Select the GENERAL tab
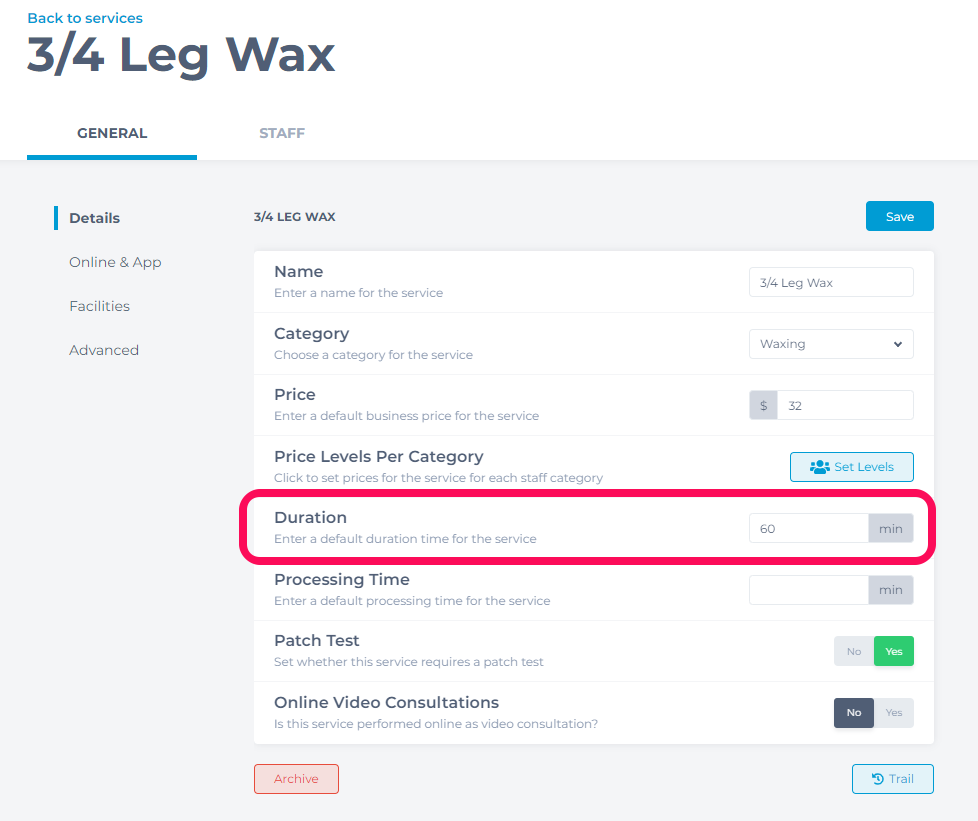The width and height of the screenshot is (978, 821). pos(112,133)
